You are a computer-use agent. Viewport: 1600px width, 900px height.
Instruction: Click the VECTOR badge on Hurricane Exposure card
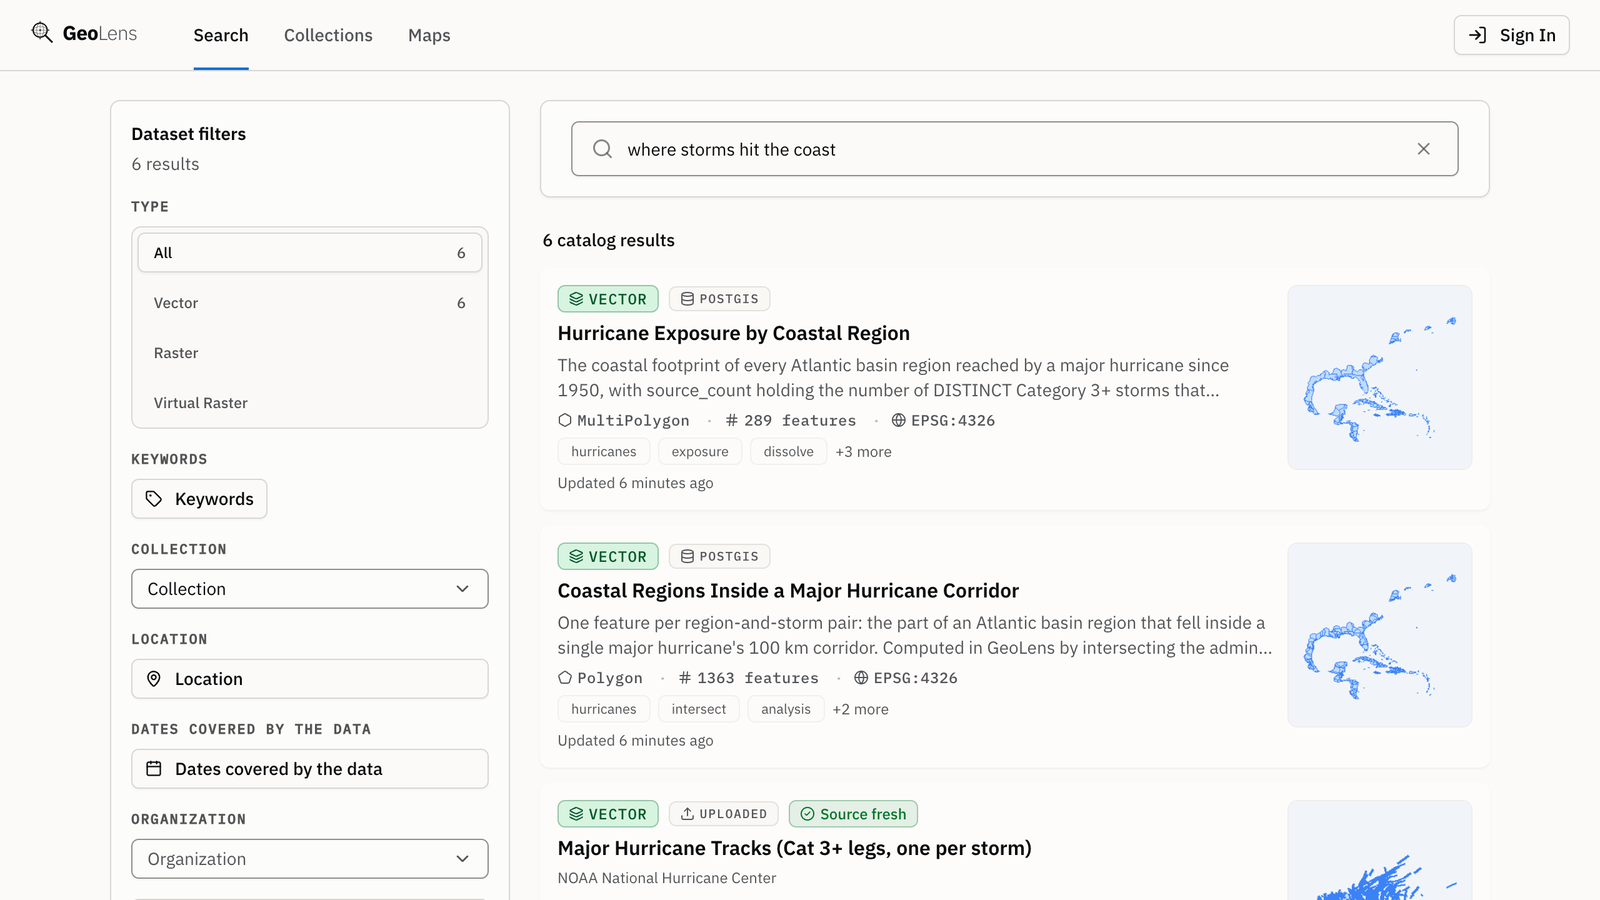[608, 299]
